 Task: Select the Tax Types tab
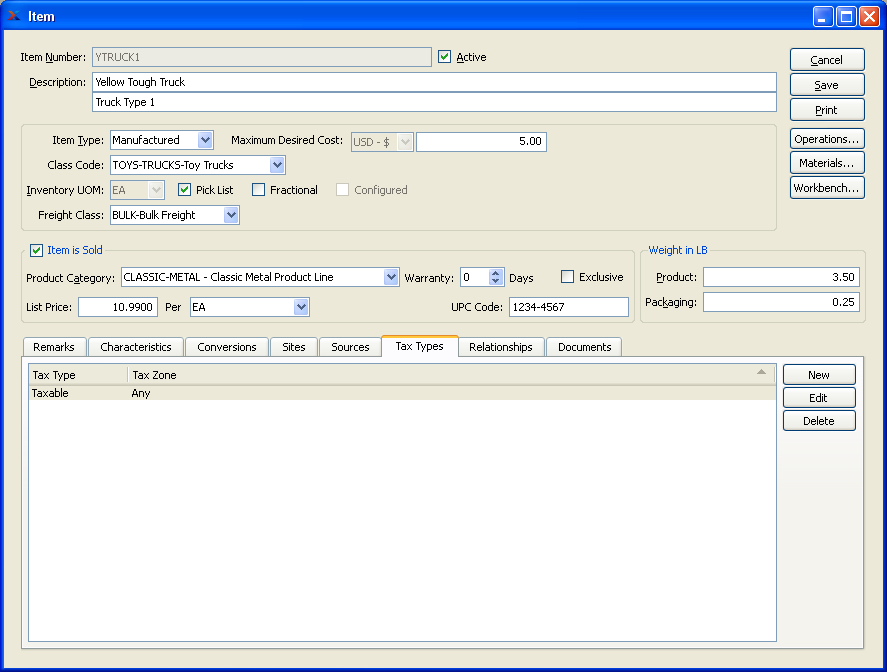pyautogui.click(x=420, y=346)
